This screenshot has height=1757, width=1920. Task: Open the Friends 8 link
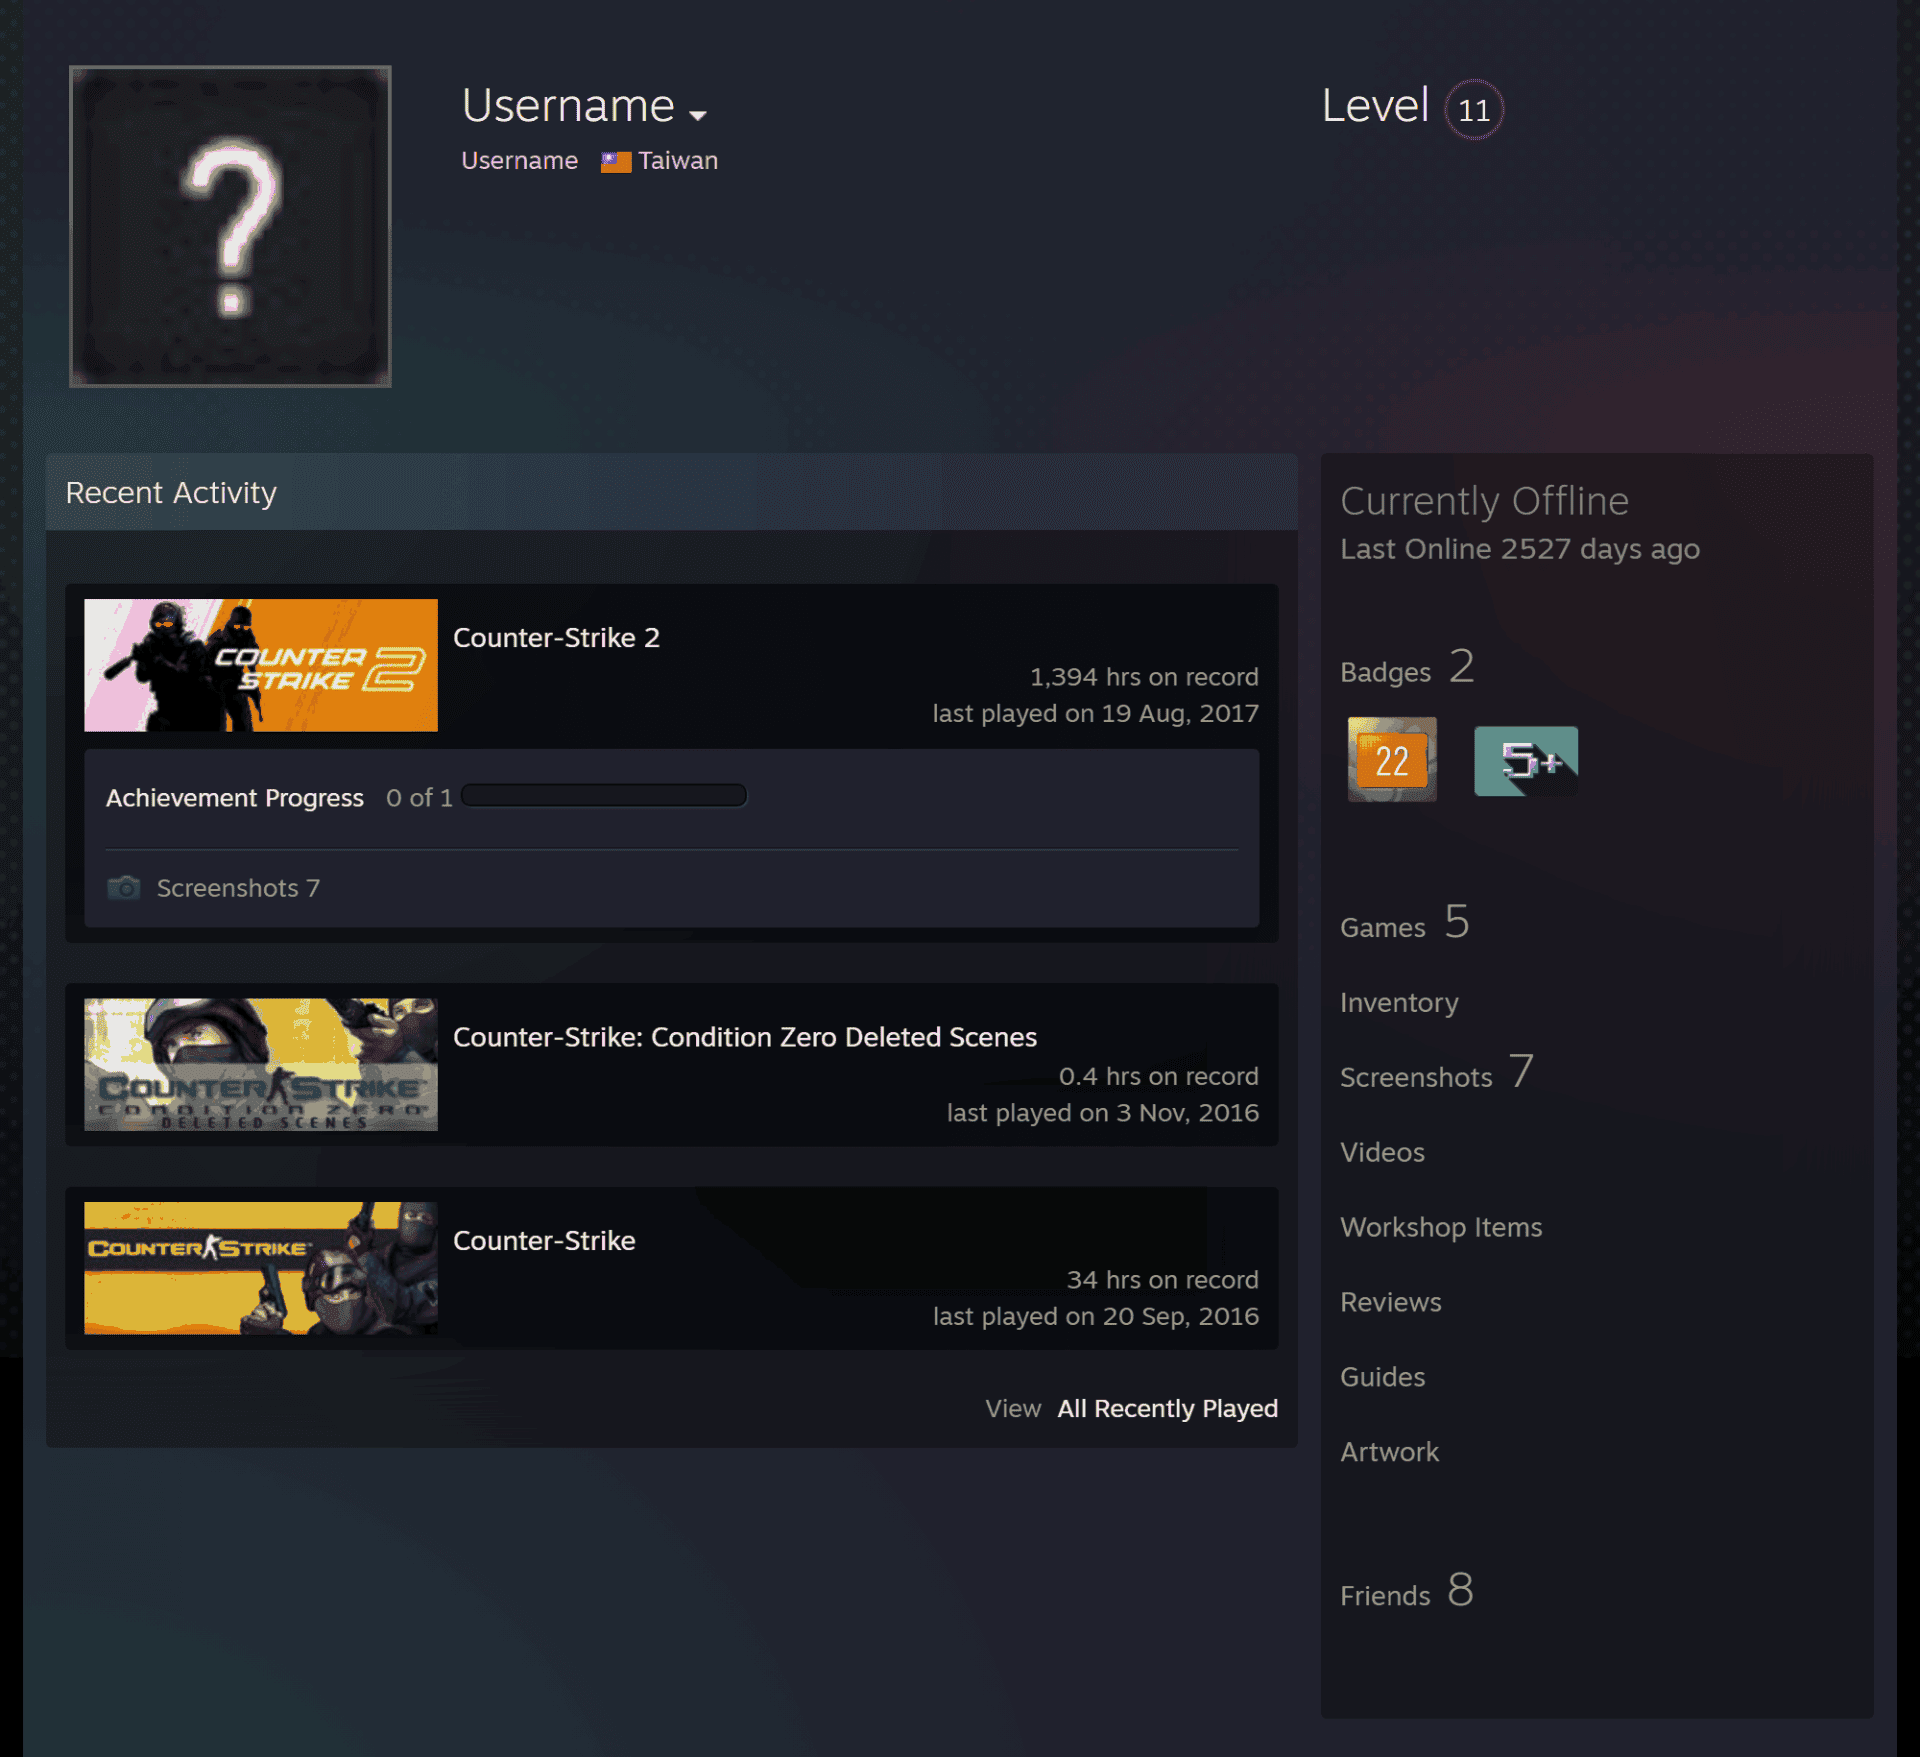click(1406, 1590)
